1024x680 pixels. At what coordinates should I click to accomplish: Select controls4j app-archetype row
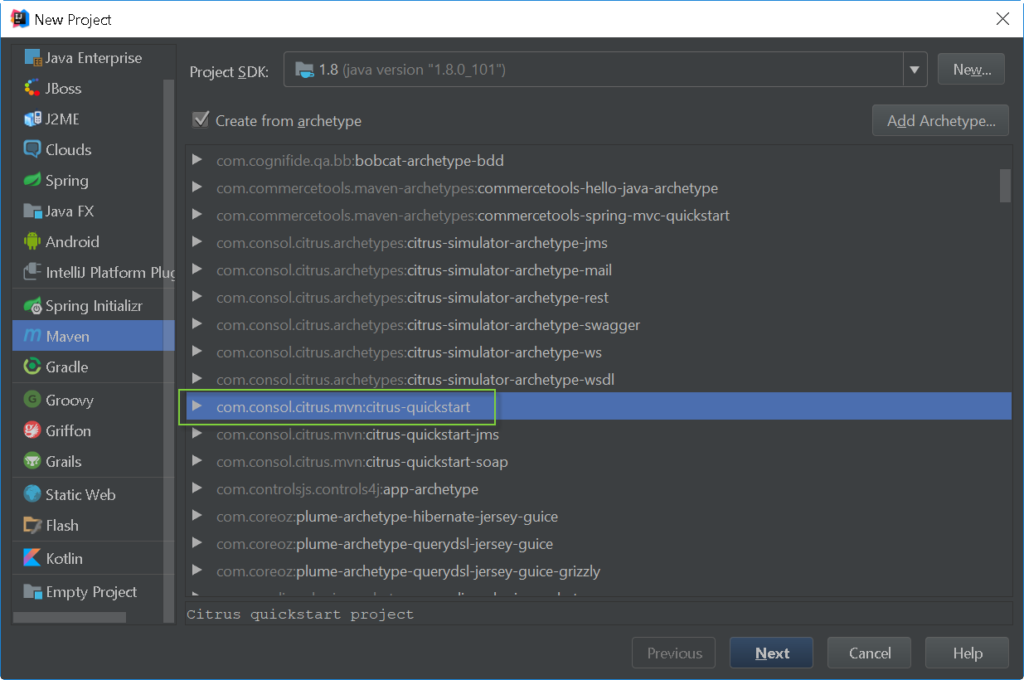point(598,489)
